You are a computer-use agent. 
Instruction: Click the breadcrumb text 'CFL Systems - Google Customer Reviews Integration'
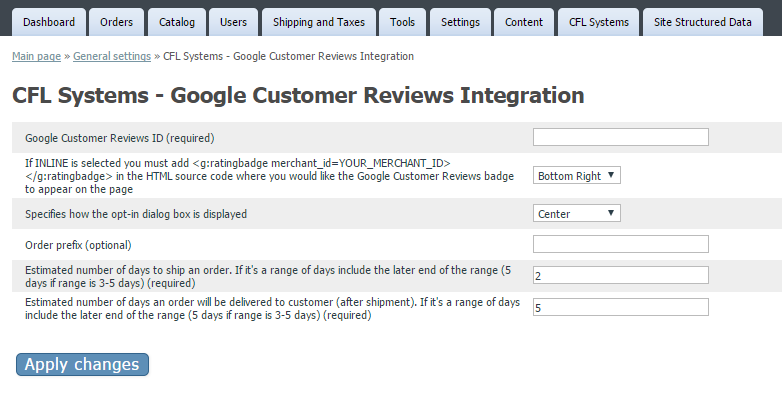(288, 56)
